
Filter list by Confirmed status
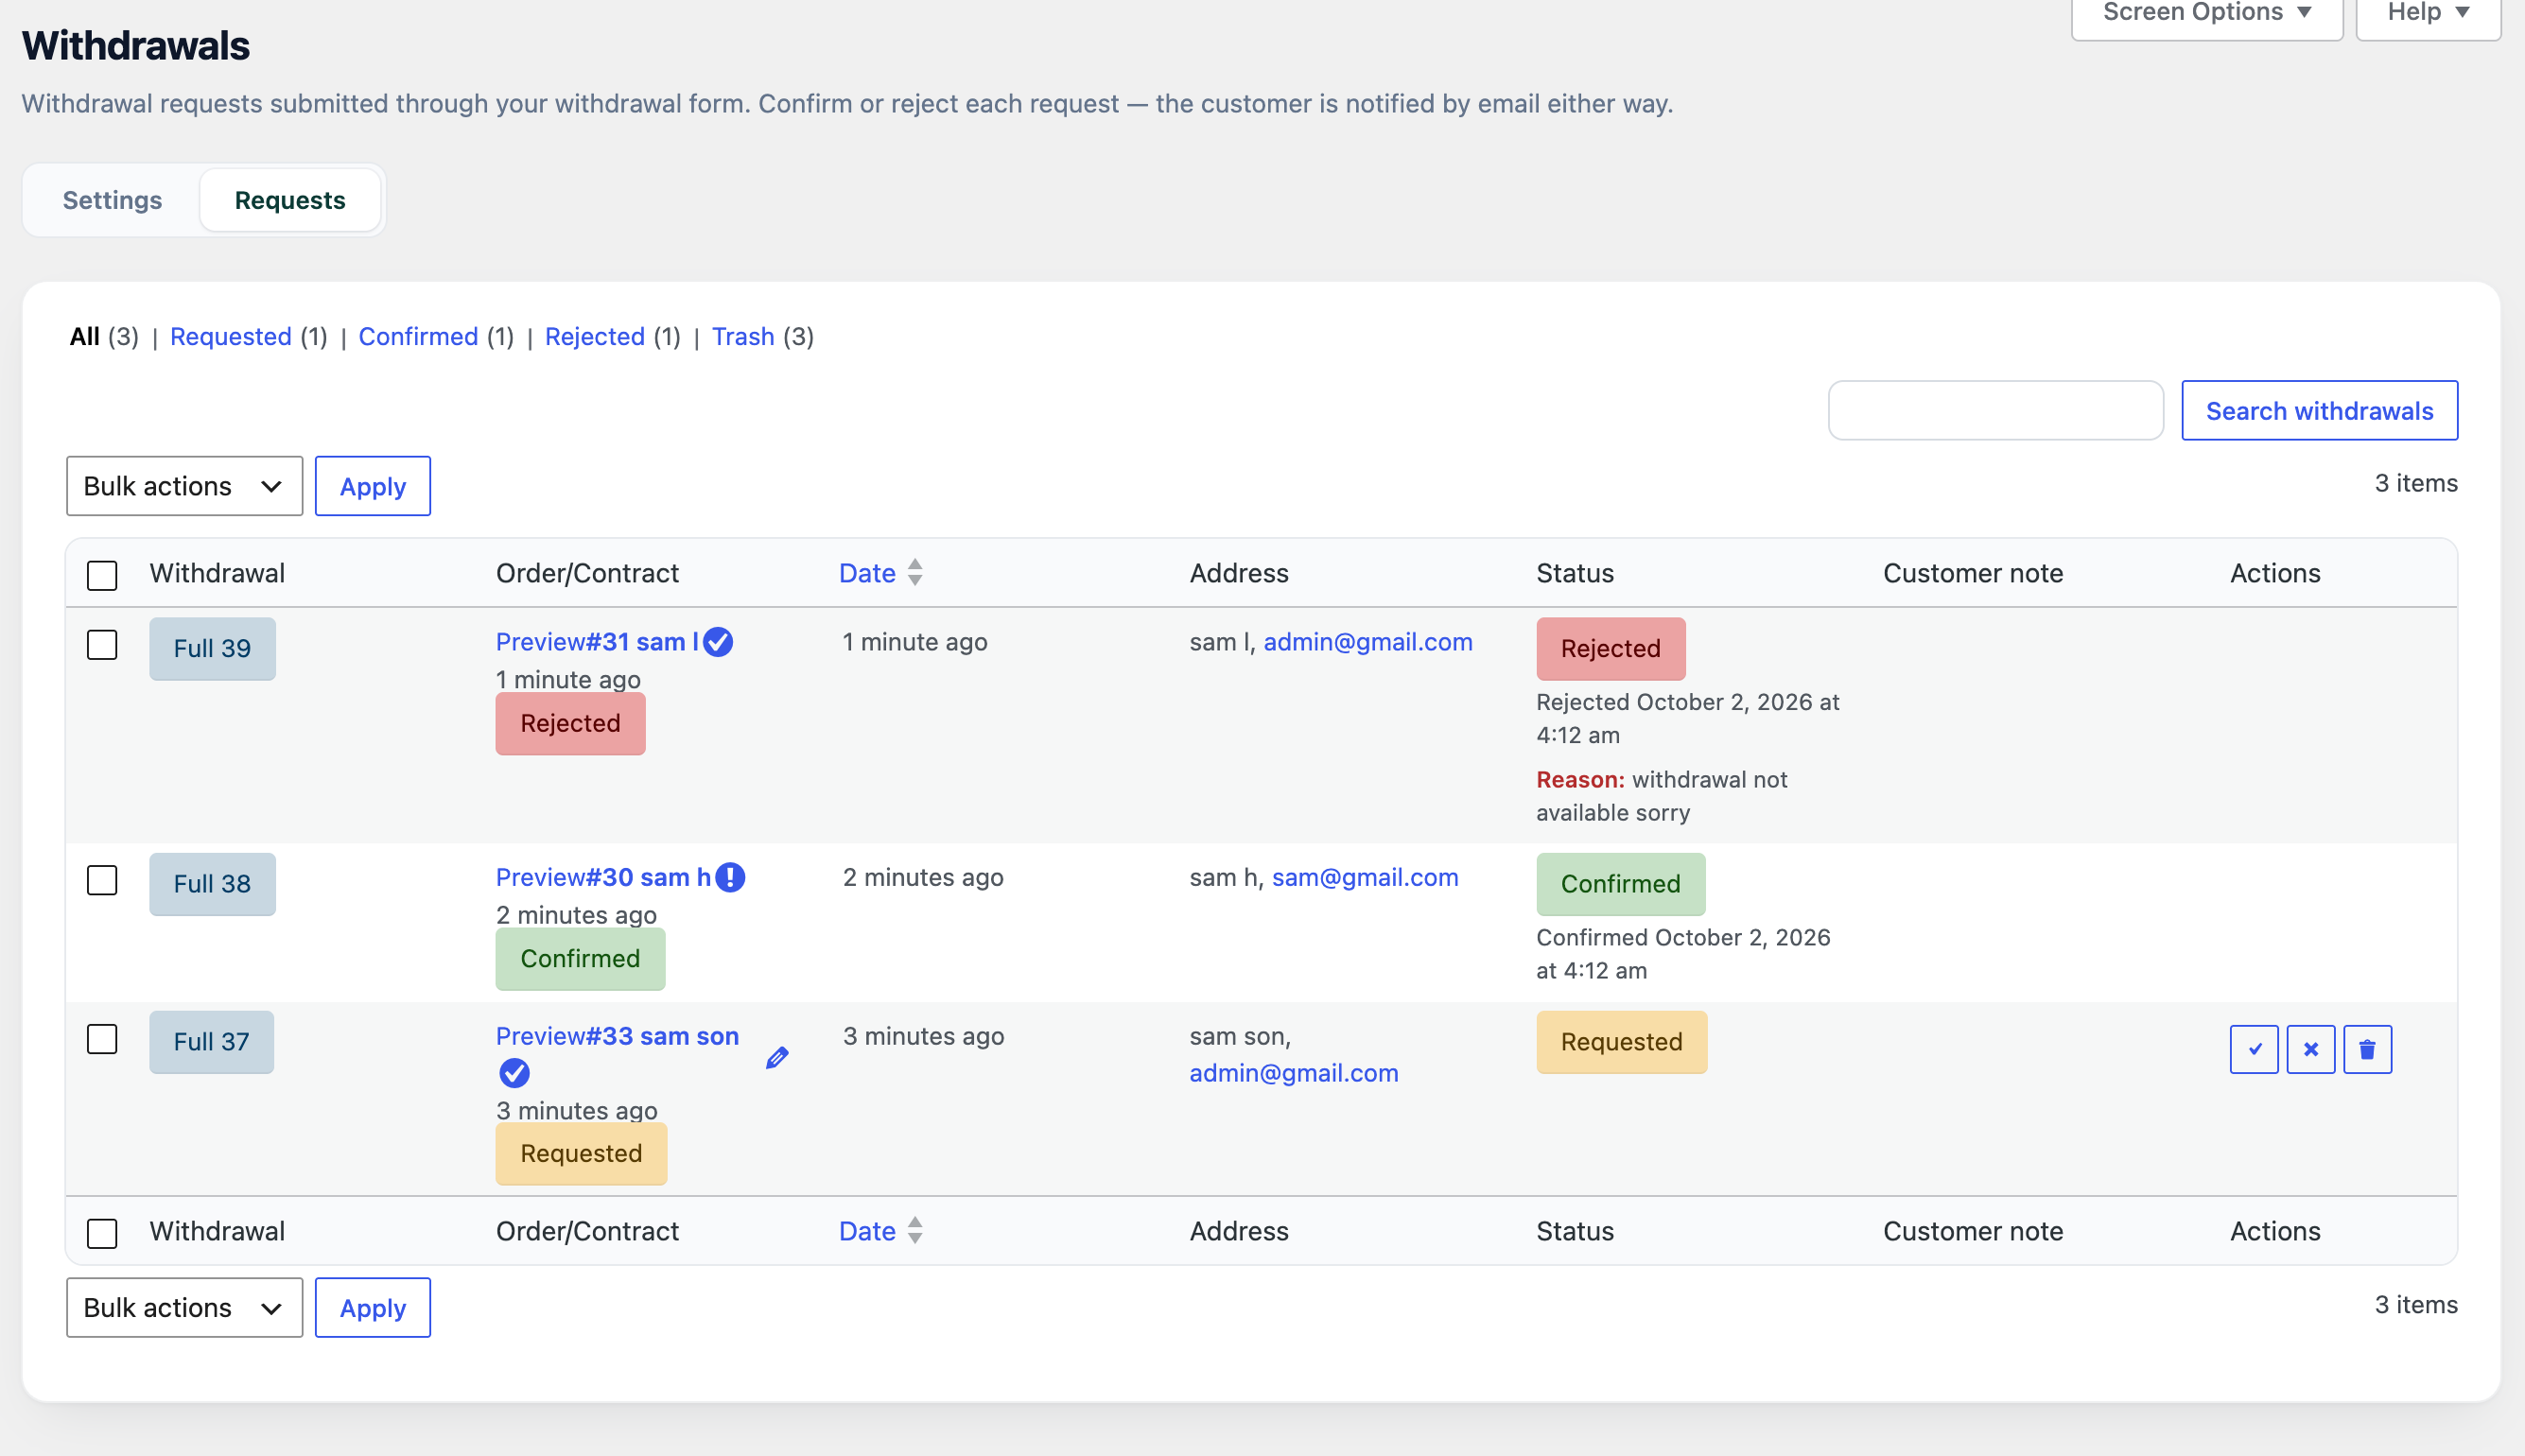[418, 336]
